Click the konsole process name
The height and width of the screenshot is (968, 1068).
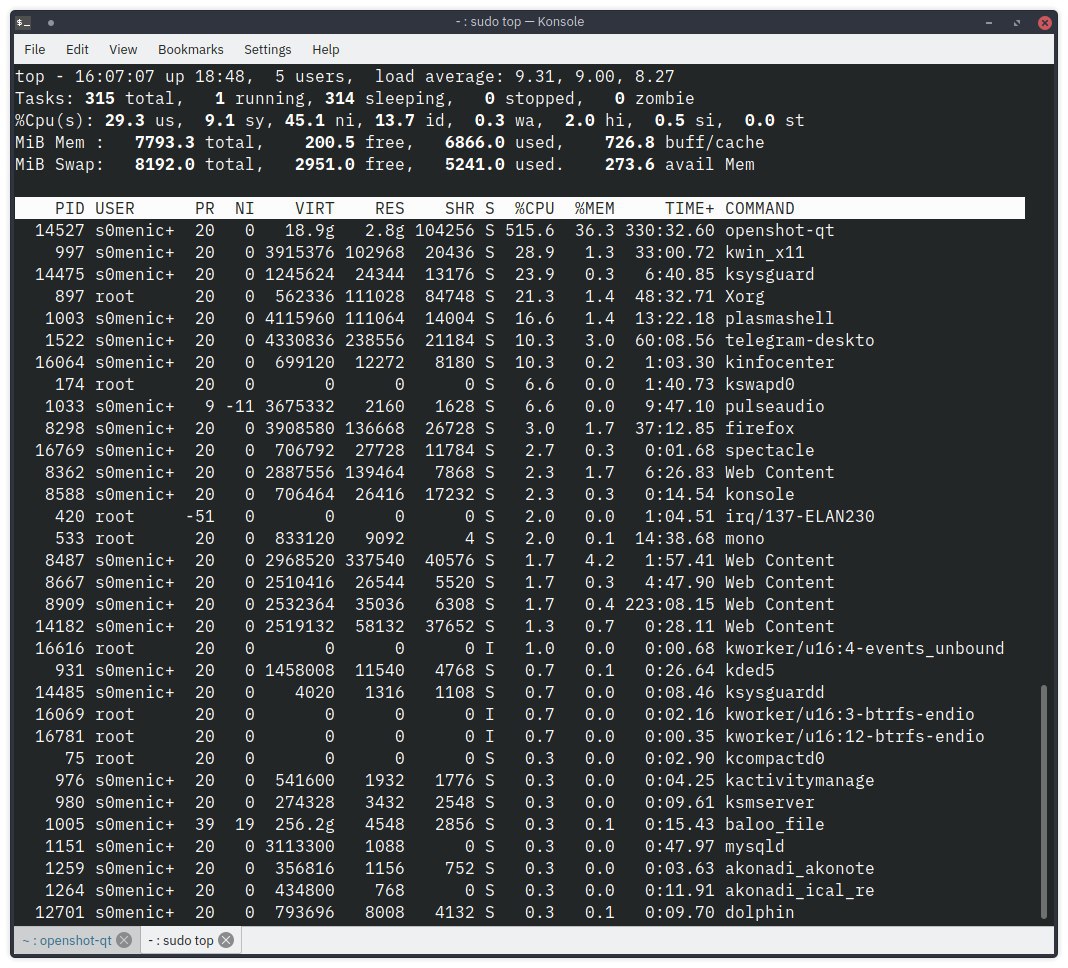759,495
